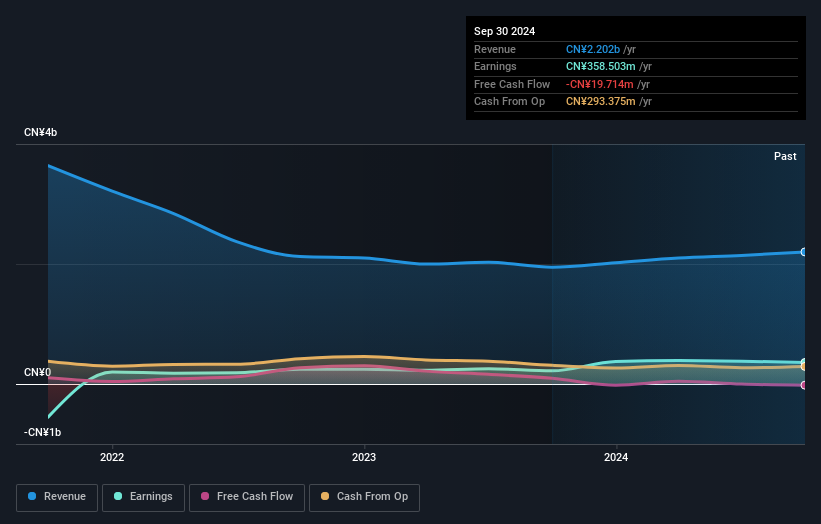821x524 pixels.
Task: Click the Revenue row label in tooltip
Action: click(x=495, y=49)
